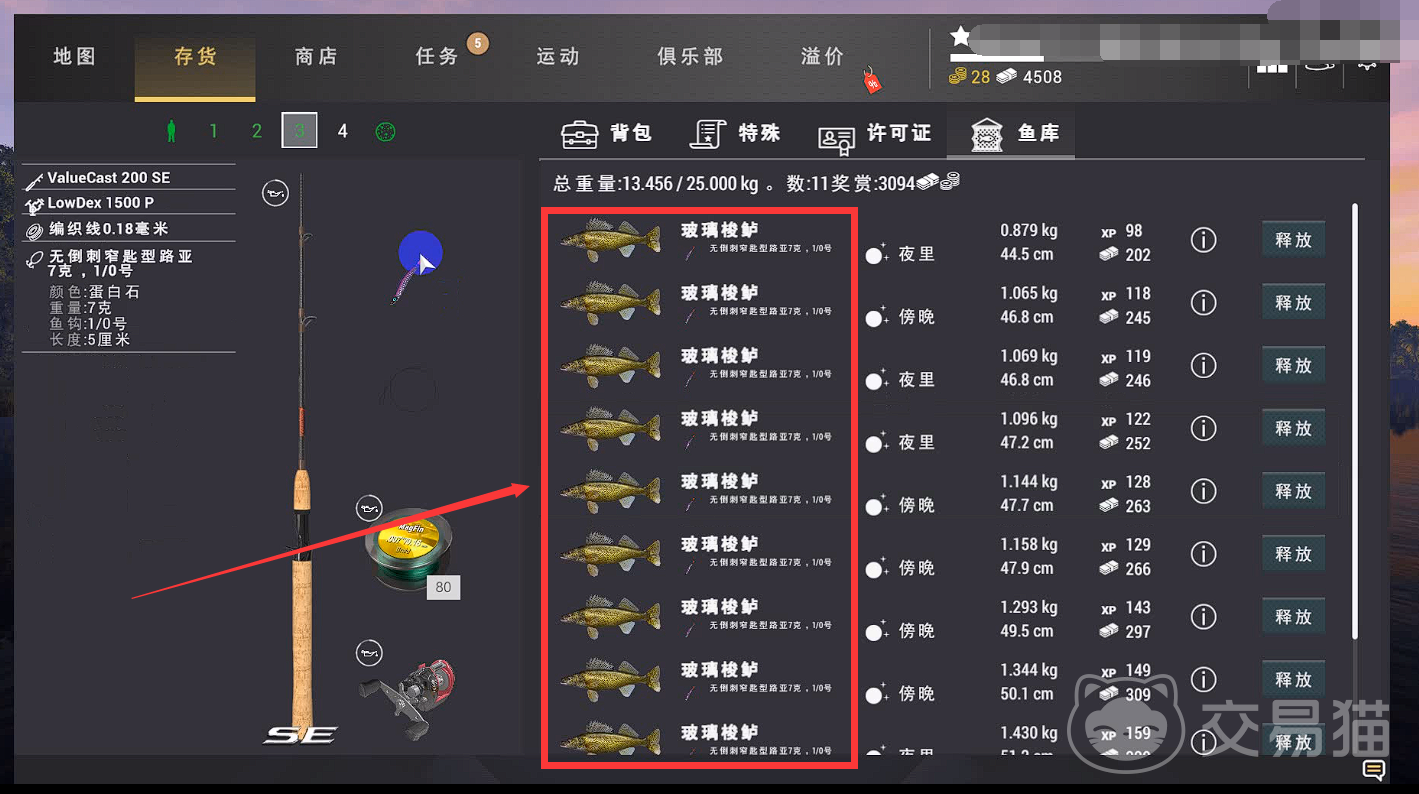Release the 1.065 kg walleye with 释放
Image resolution: width=1419 pixels, height=794 pixels.
click(x=1293, y=303)
